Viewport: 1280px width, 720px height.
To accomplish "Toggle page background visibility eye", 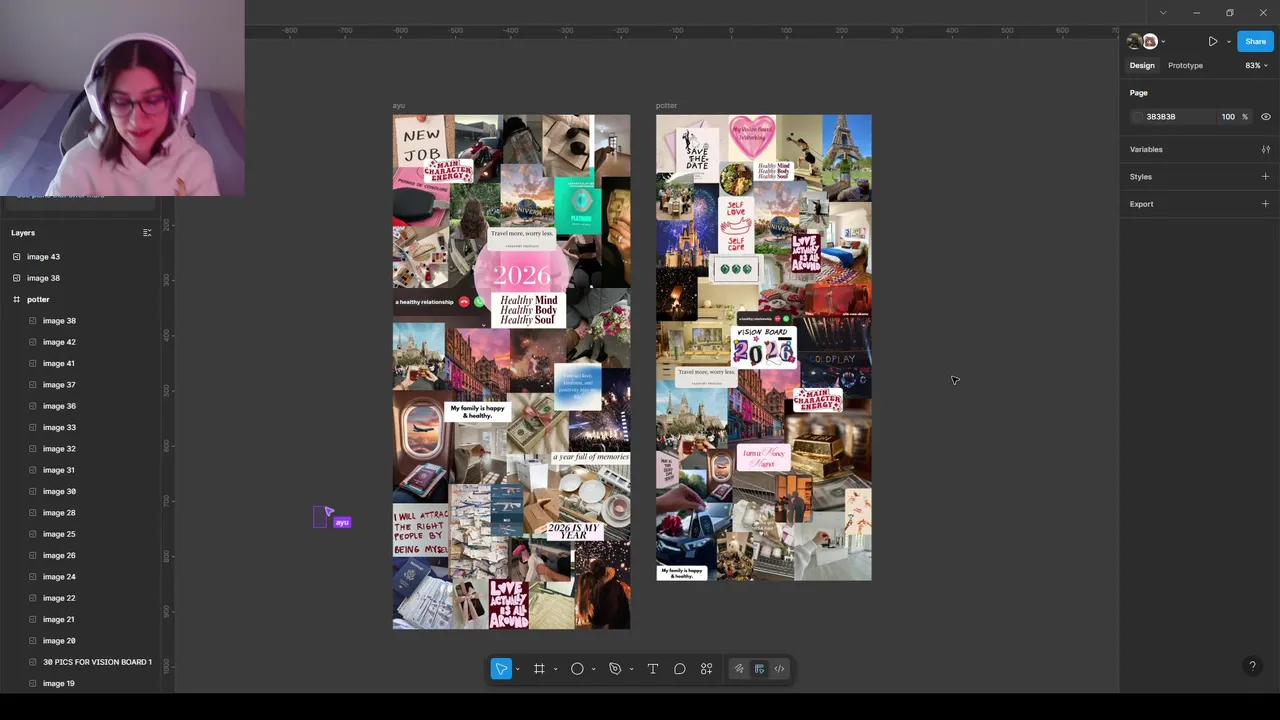I will tap(1265, 117).
